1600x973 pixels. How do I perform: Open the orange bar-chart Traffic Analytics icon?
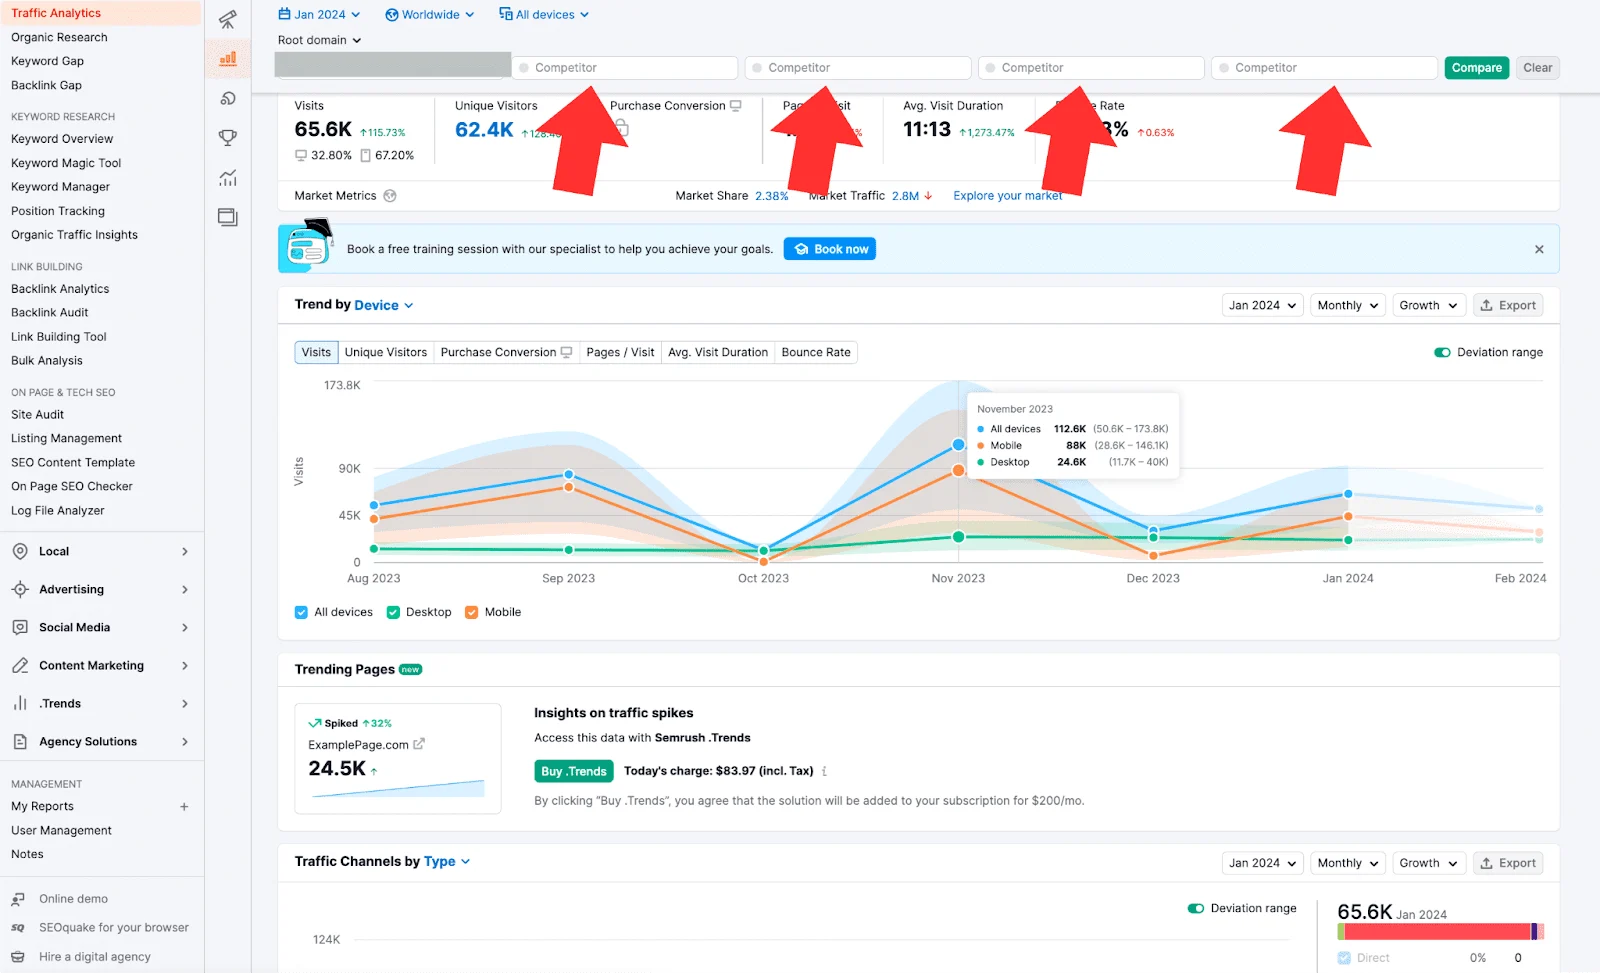[x=227, y=58]
